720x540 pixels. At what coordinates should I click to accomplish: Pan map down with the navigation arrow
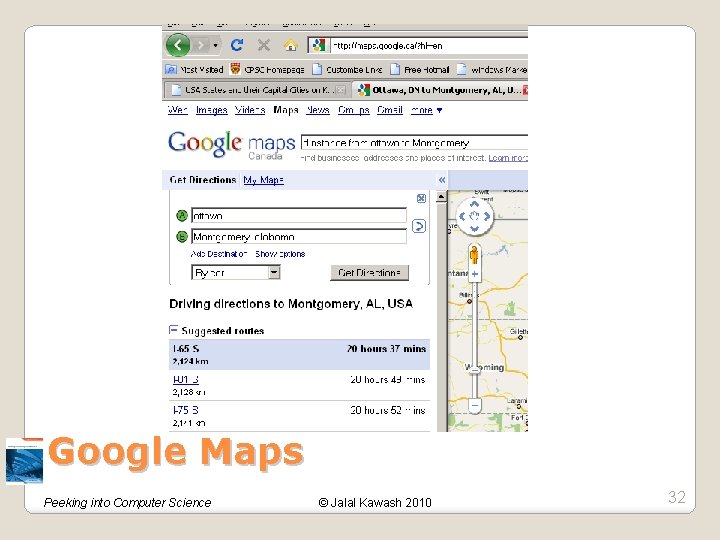click(474, 228)
